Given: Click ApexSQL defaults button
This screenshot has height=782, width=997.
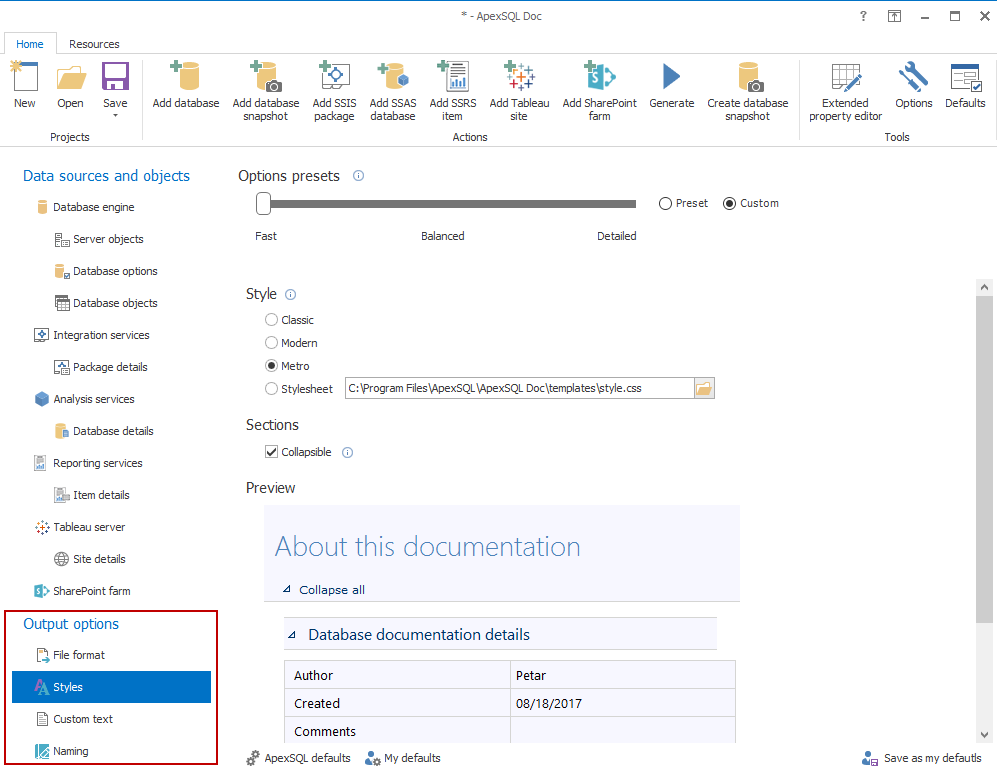Looking at the screenshot, I should pyautogui.click(x=298, y=758).
